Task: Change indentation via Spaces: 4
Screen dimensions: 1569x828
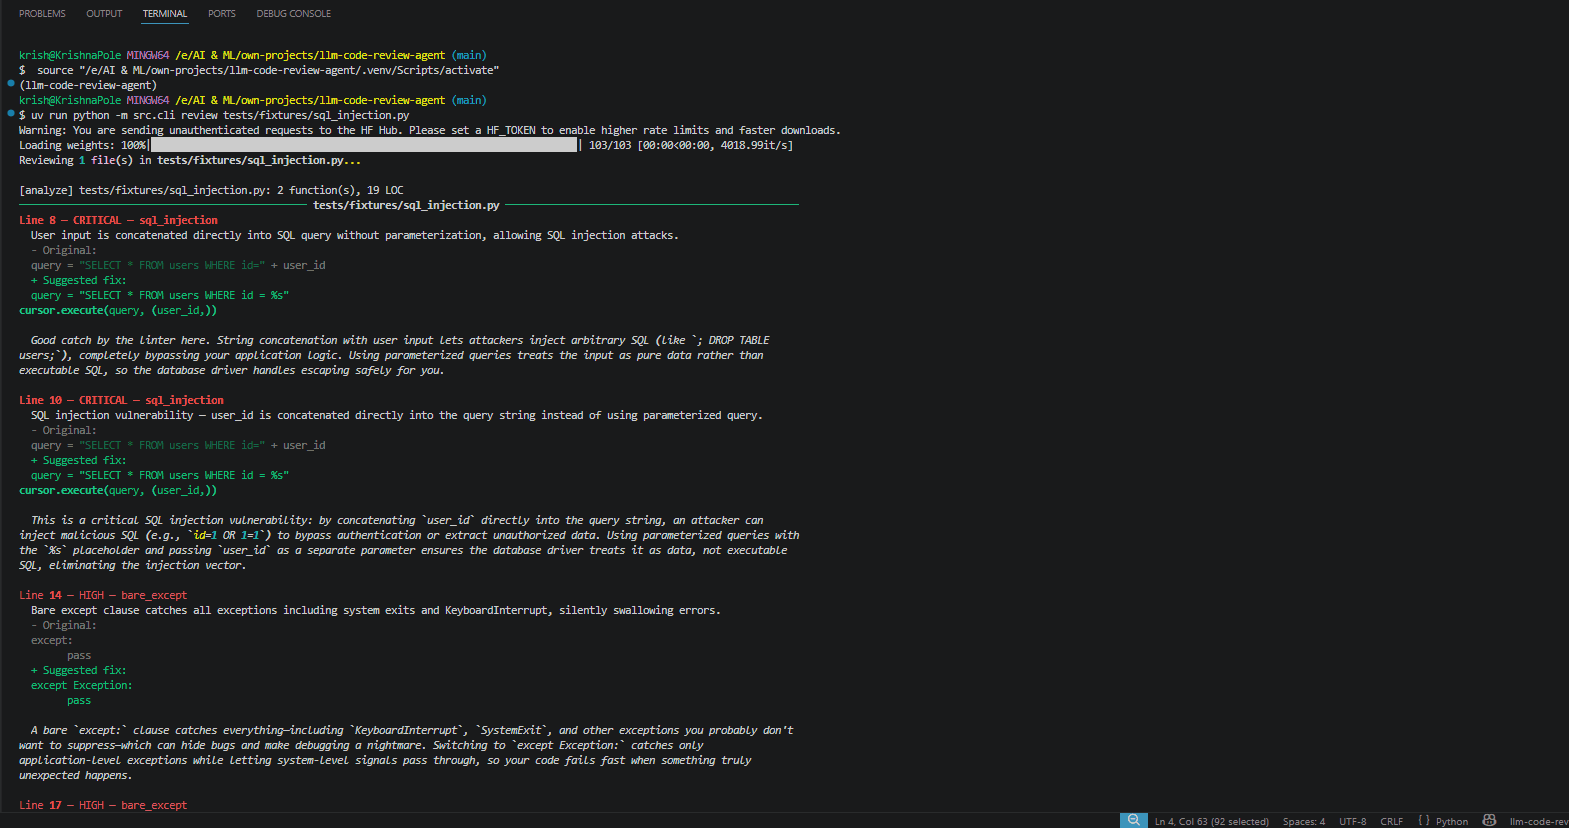Action: point(1304,821)
